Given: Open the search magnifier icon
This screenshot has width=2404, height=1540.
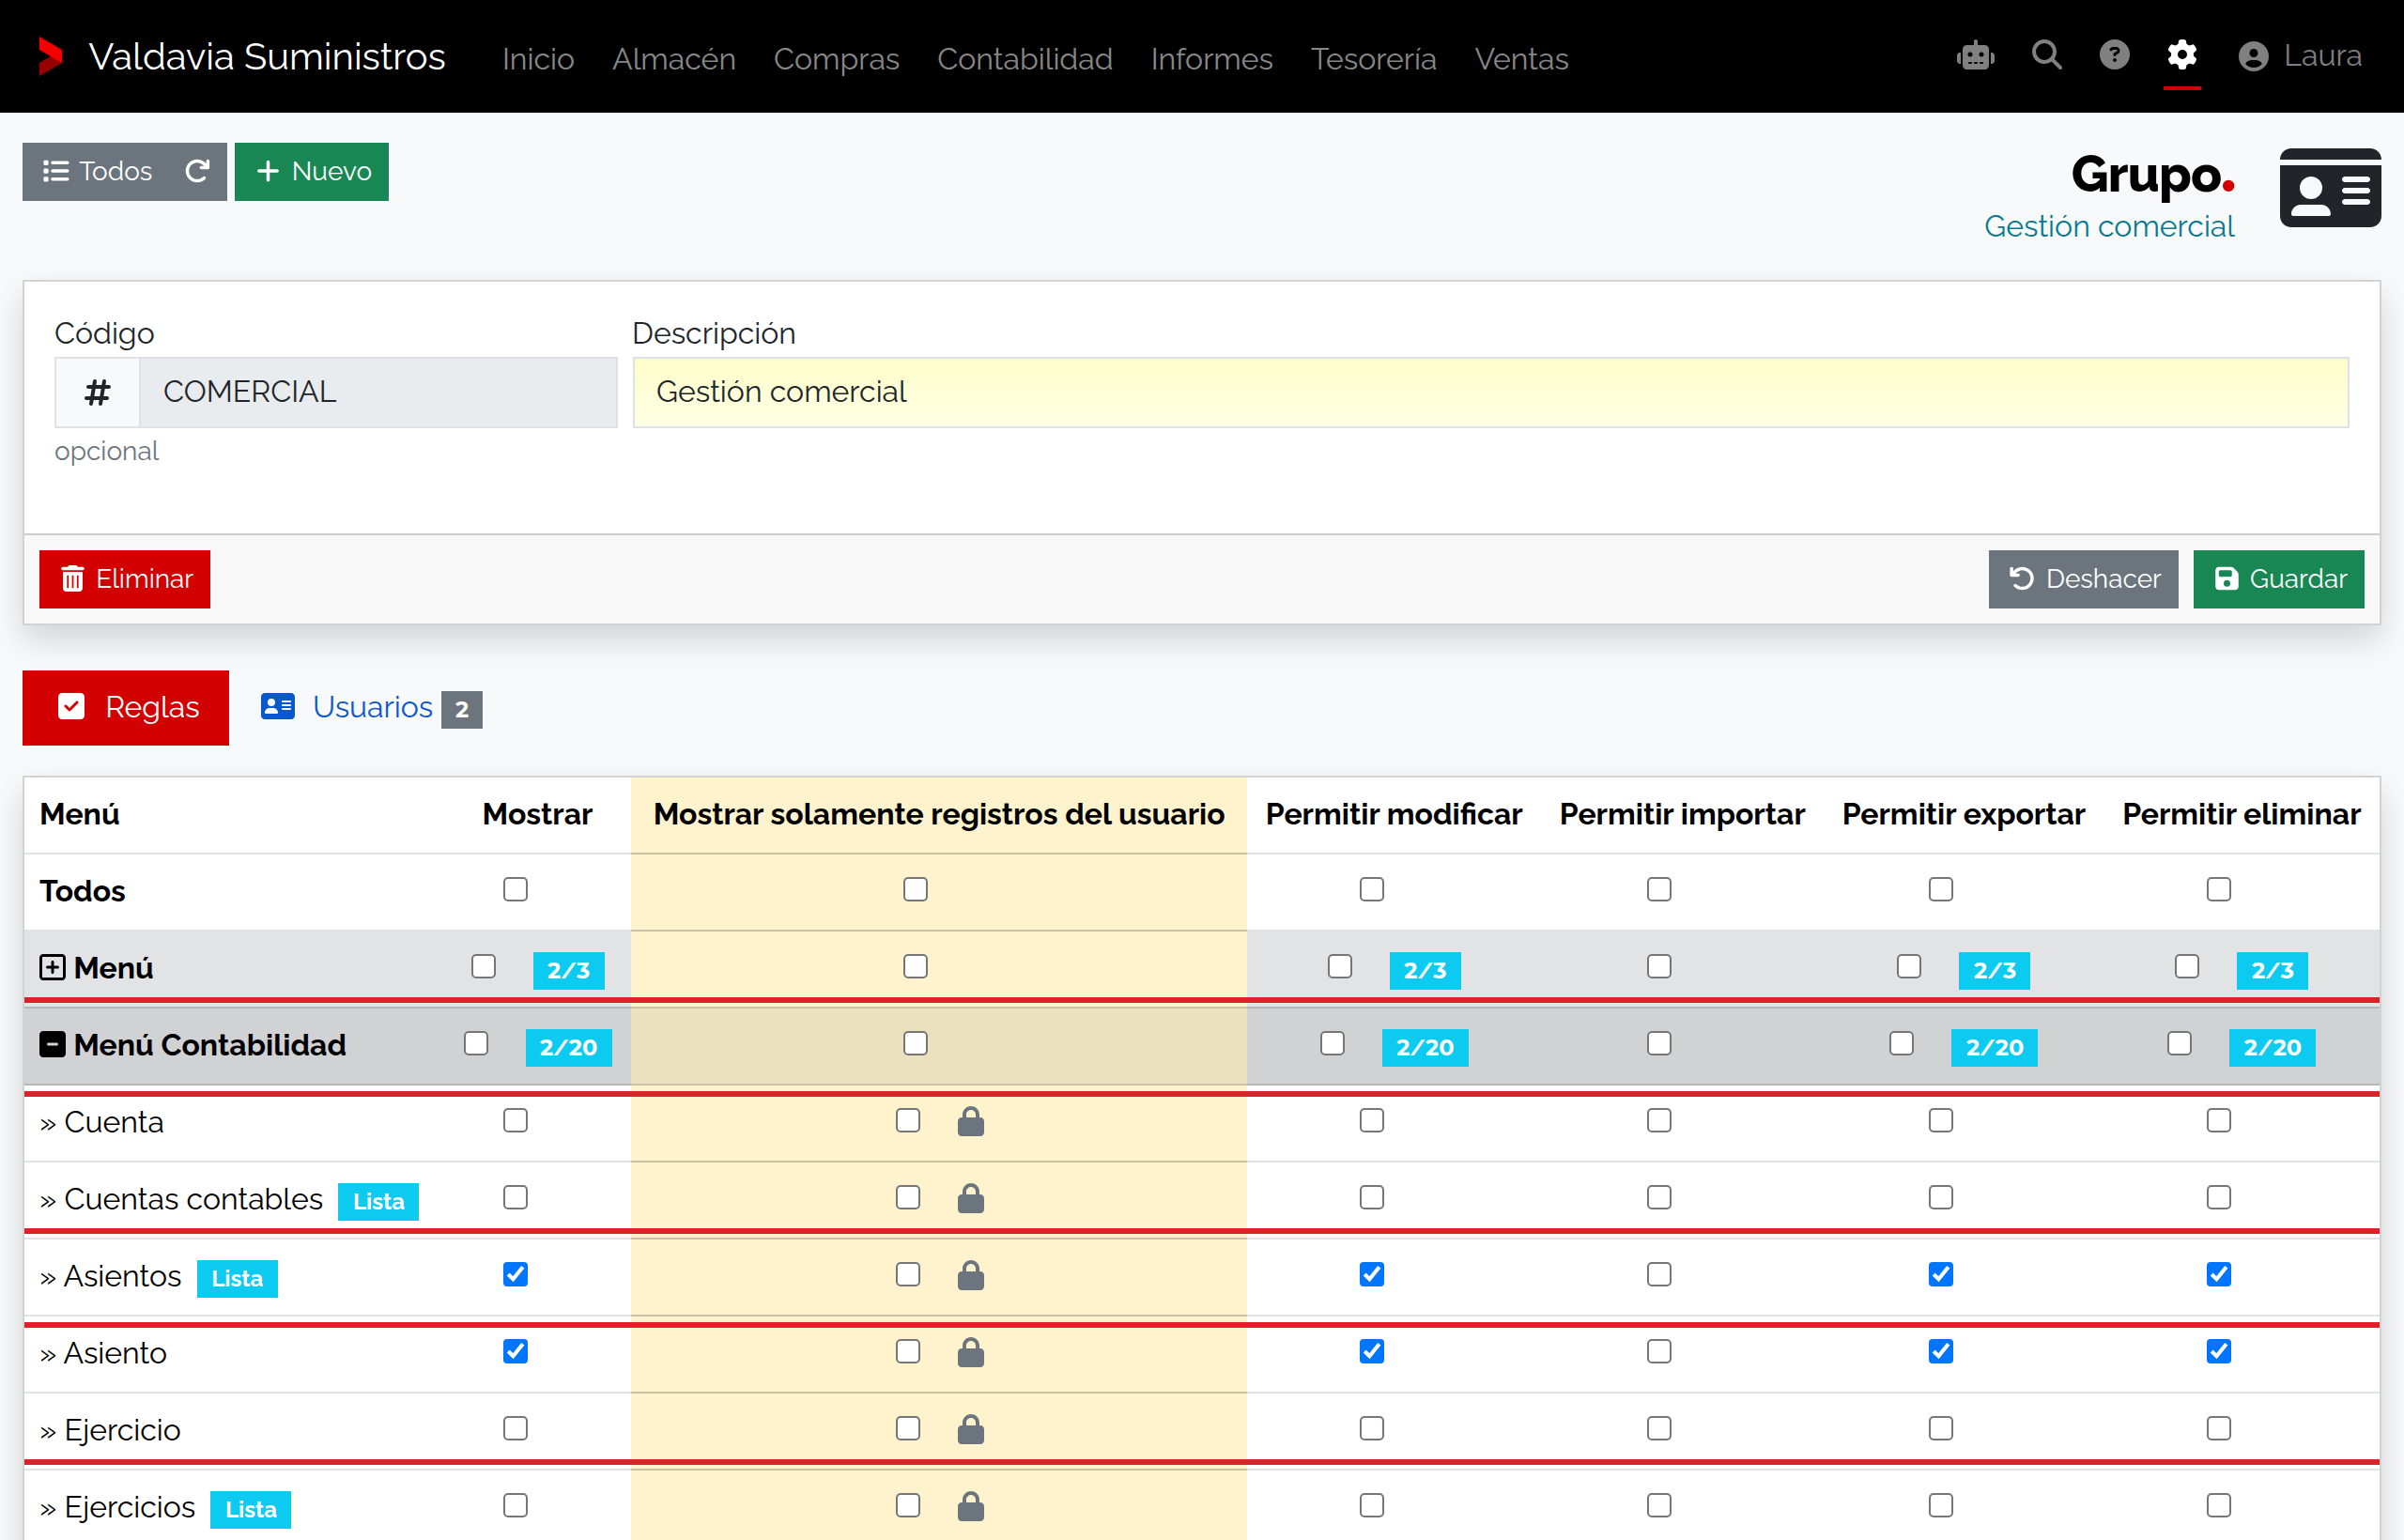Looking at the screenshot, I should [2046, 55].
